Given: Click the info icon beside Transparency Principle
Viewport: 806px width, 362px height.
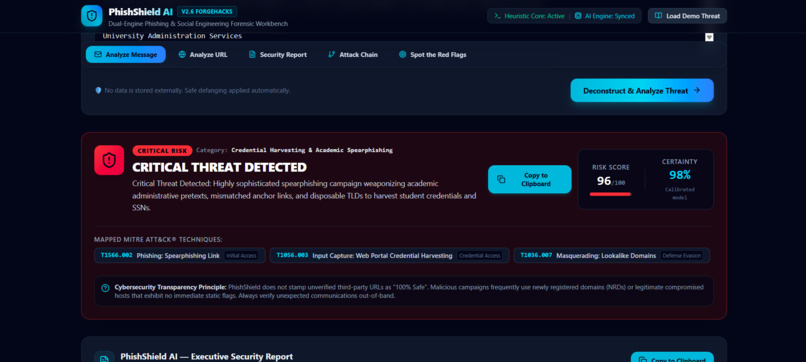Looking at the screenshot, I should [105, 288].
